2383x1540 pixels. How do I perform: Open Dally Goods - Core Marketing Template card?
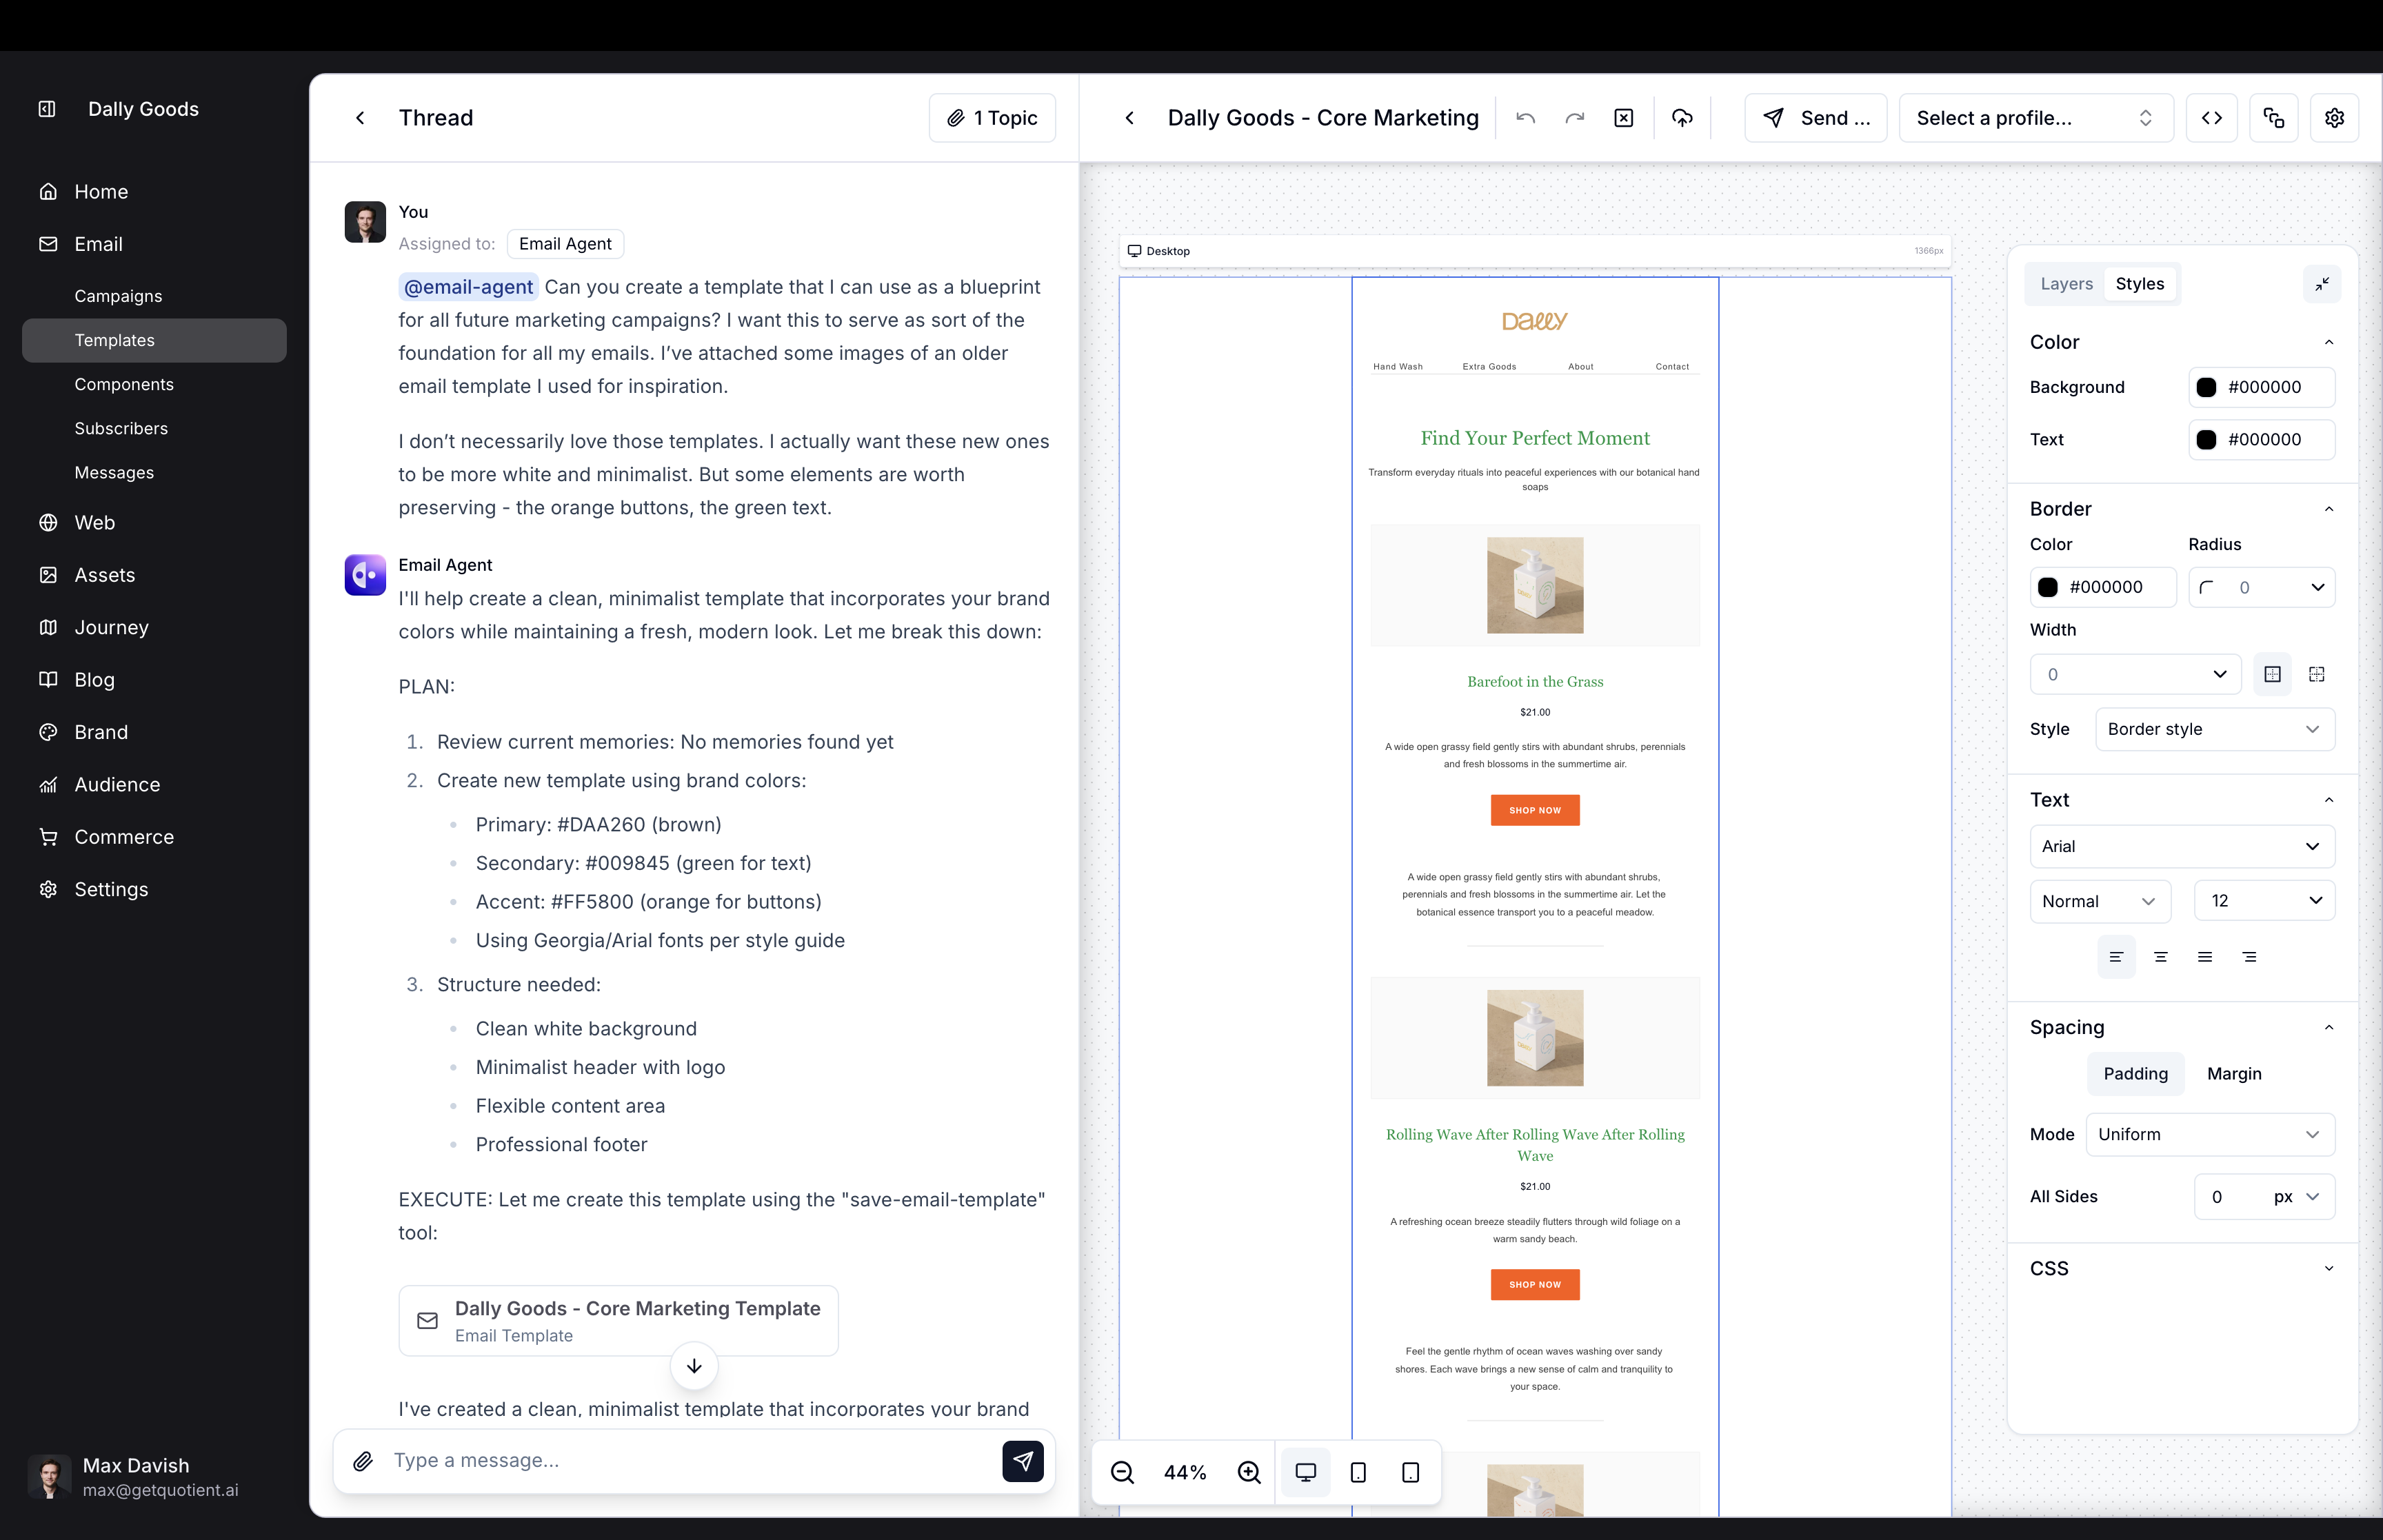(619, 1321)
